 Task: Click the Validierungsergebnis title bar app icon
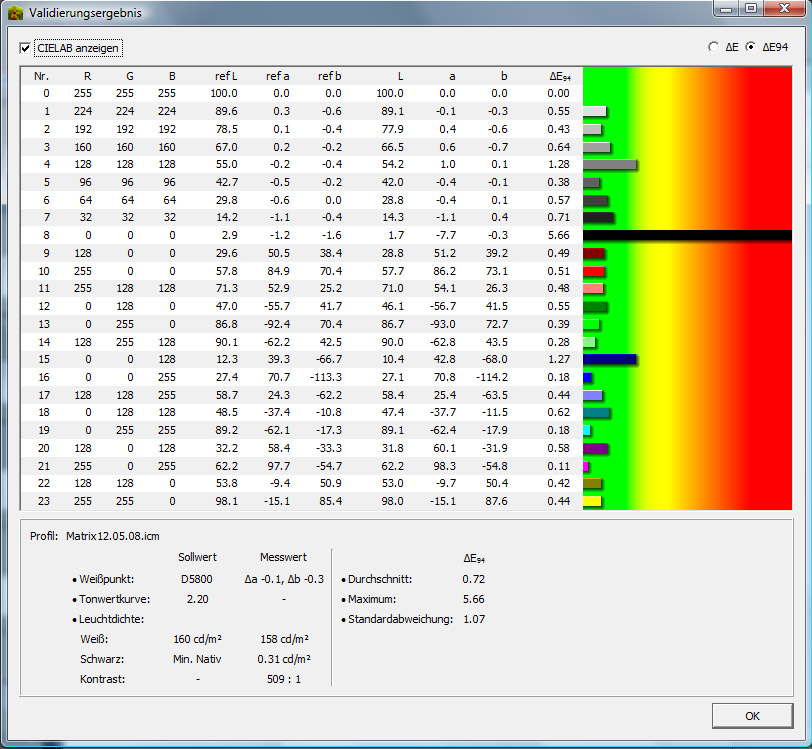(x=15, y=13)
